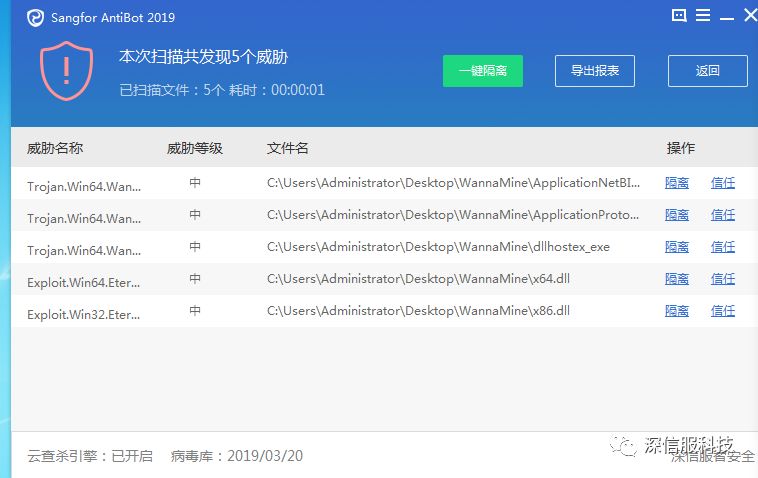This screenshot has width=758, height=478.
Task: Select threat name on ApplicationNetBI... row
Action: [x=84, y=187]
